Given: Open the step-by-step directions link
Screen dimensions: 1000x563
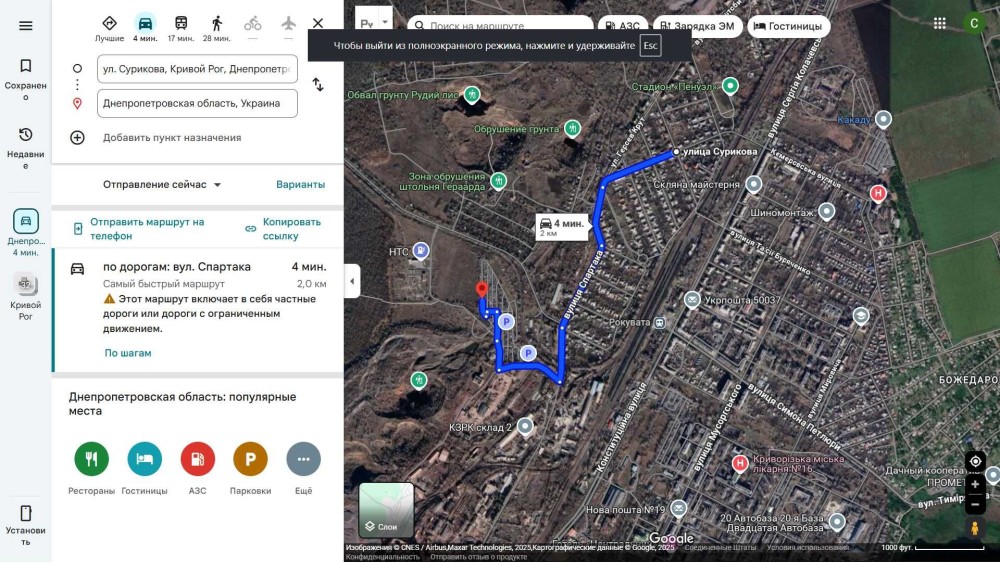Looking at the screenshot, I should 128,353.
